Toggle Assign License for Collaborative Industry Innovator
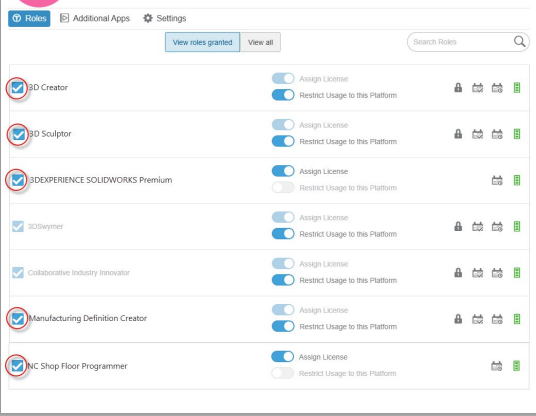Image resolution: width=536 pixels, height=416 pixels. tap(283, 264)
